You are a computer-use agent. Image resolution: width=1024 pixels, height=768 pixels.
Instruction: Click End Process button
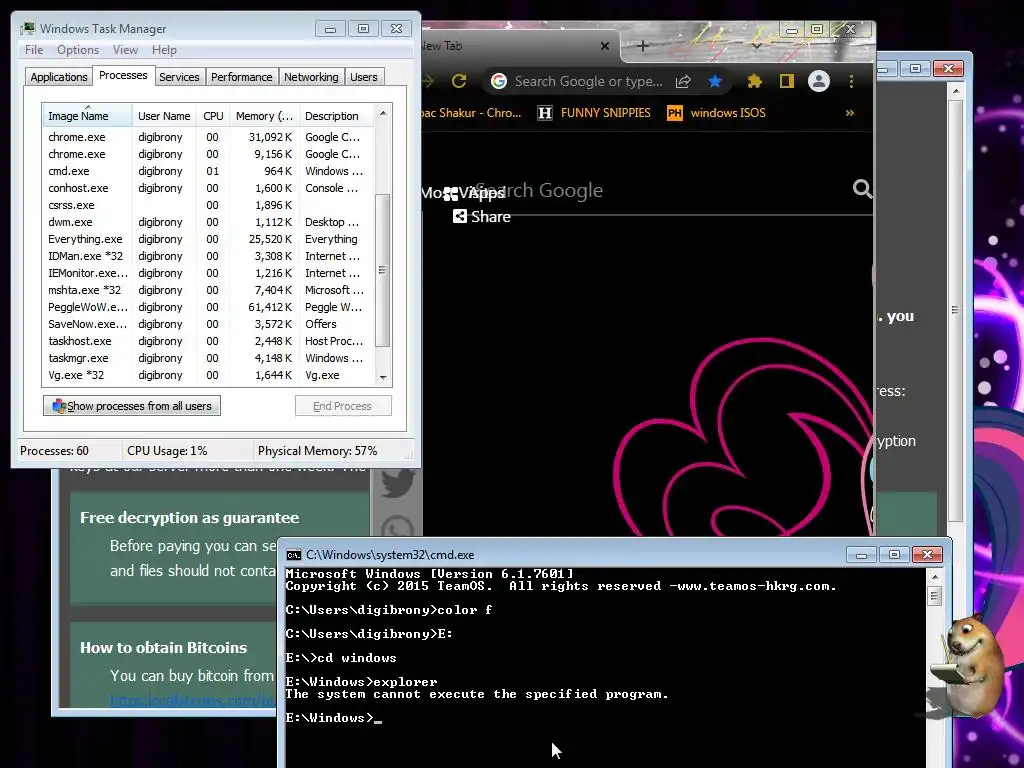click(x=343, y=406)
